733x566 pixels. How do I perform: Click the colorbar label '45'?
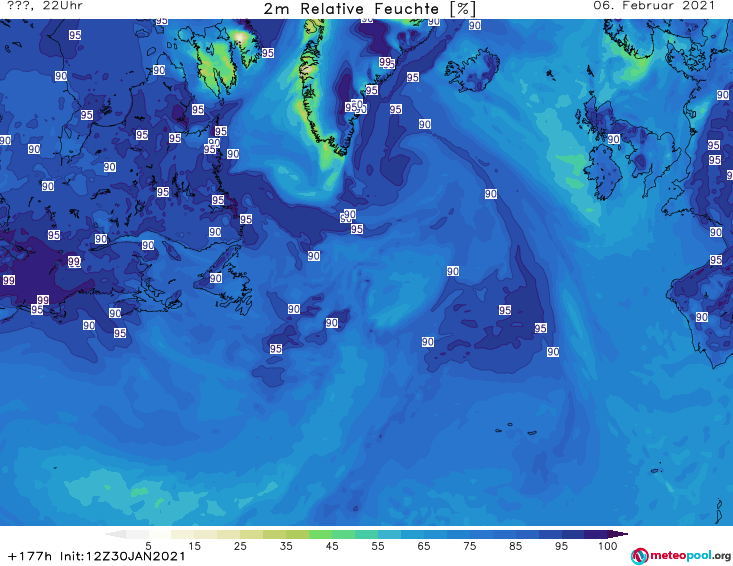332,546
